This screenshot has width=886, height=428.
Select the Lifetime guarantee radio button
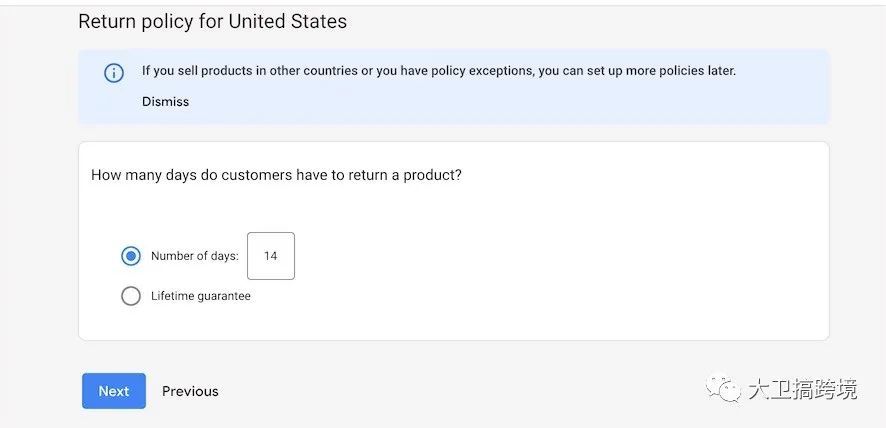[x=131, y=296]
